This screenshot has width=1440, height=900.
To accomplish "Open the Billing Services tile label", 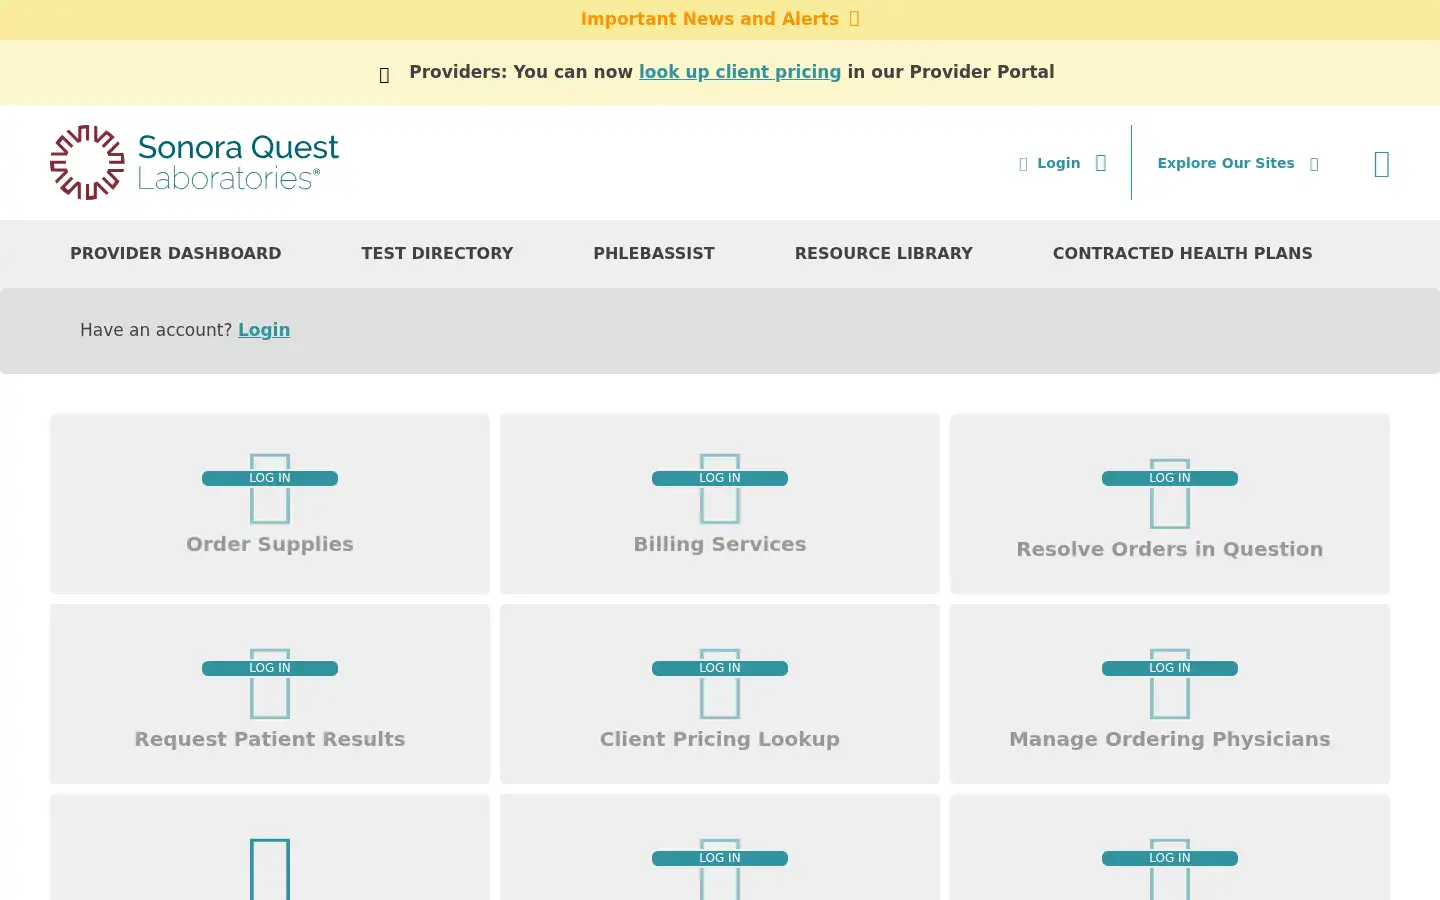I will tap(720, 544).
